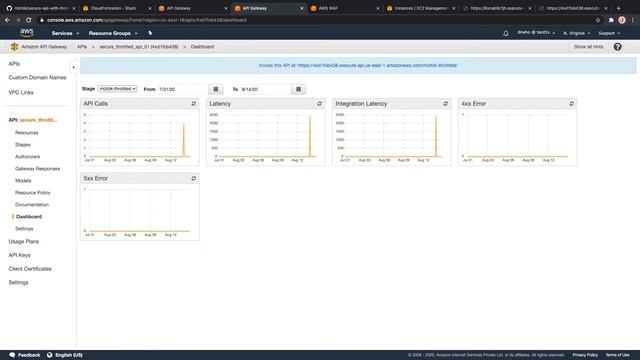
Task: Open the browser profile avatar
Action: click(x=622, y=20)
